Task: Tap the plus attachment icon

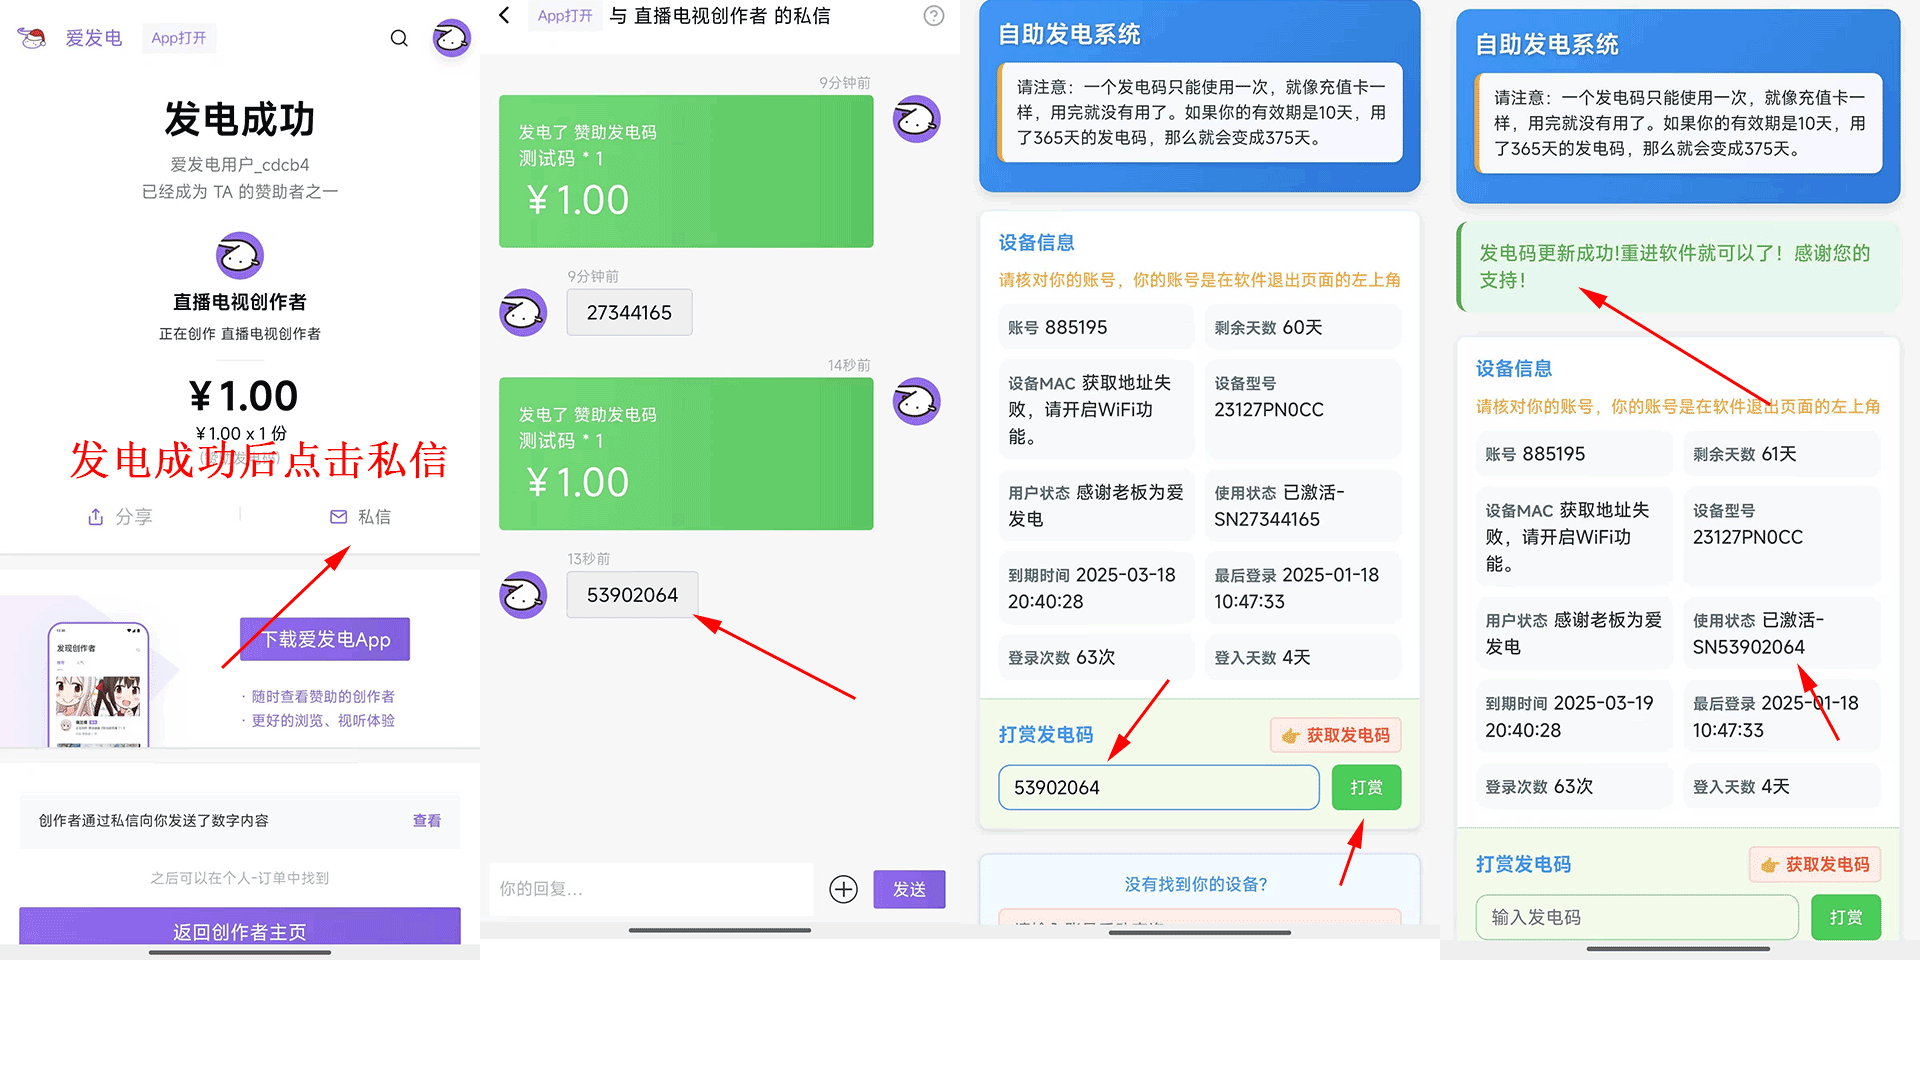Action: pyautogui.click(x=843, y=889)
